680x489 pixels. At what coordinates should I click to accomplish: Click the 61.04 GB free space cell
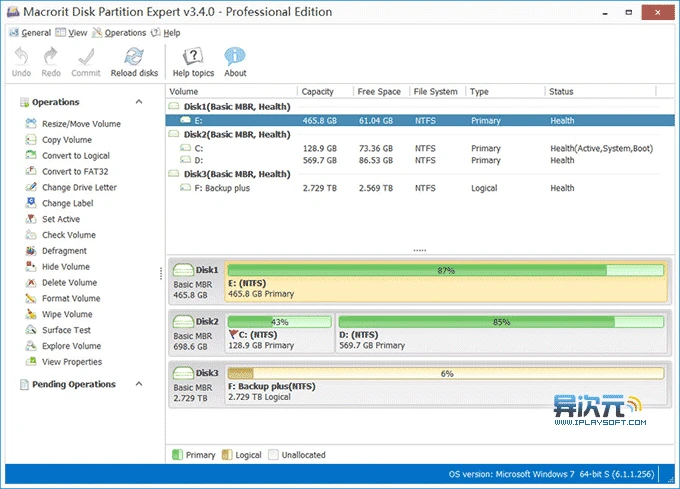click(376, 121)
